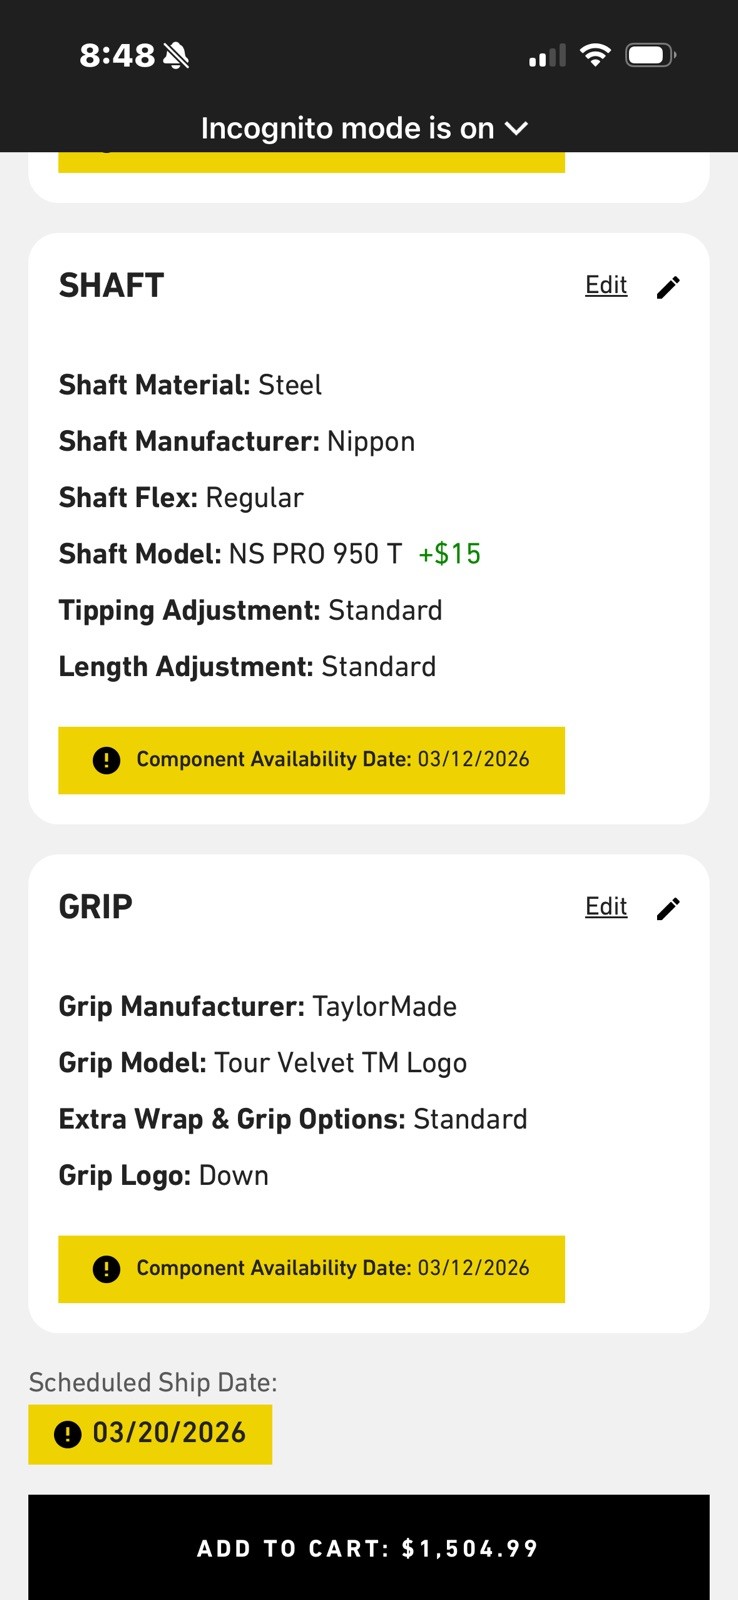Screen dimensions: 738x1600
Task: Tap Shaft Component Availability Date banner
Action: [x=311, y=760]
